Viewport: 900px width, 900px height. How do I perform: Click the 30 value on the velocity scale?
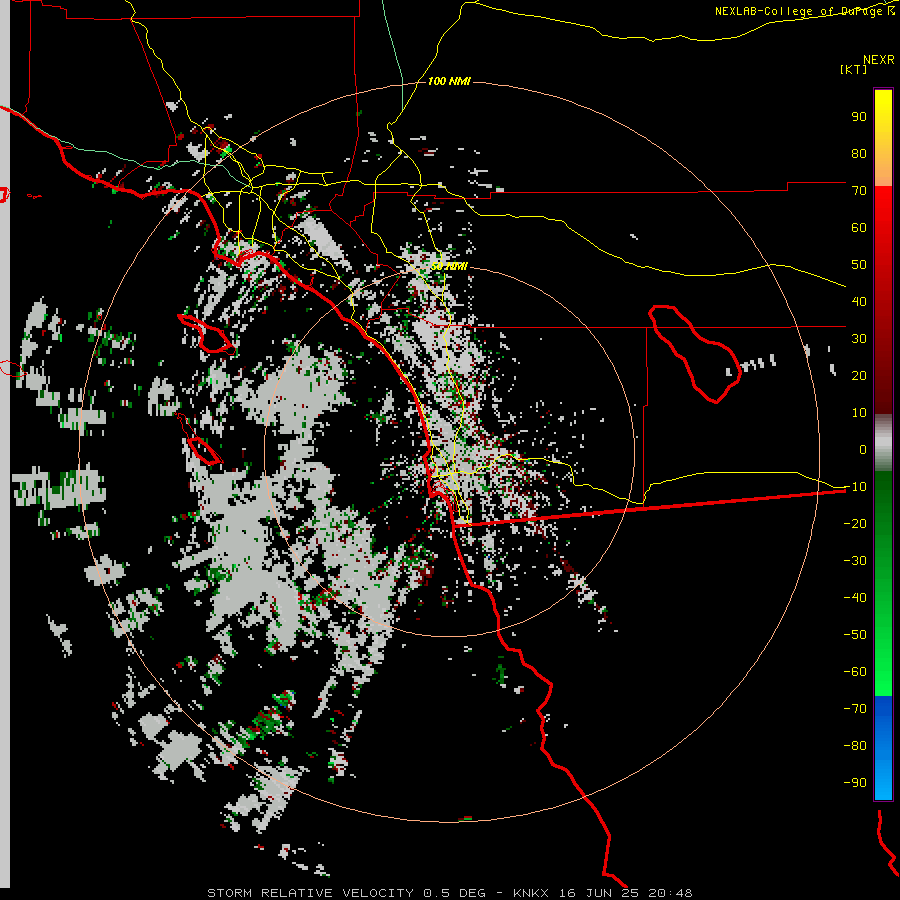coord(859,339)
